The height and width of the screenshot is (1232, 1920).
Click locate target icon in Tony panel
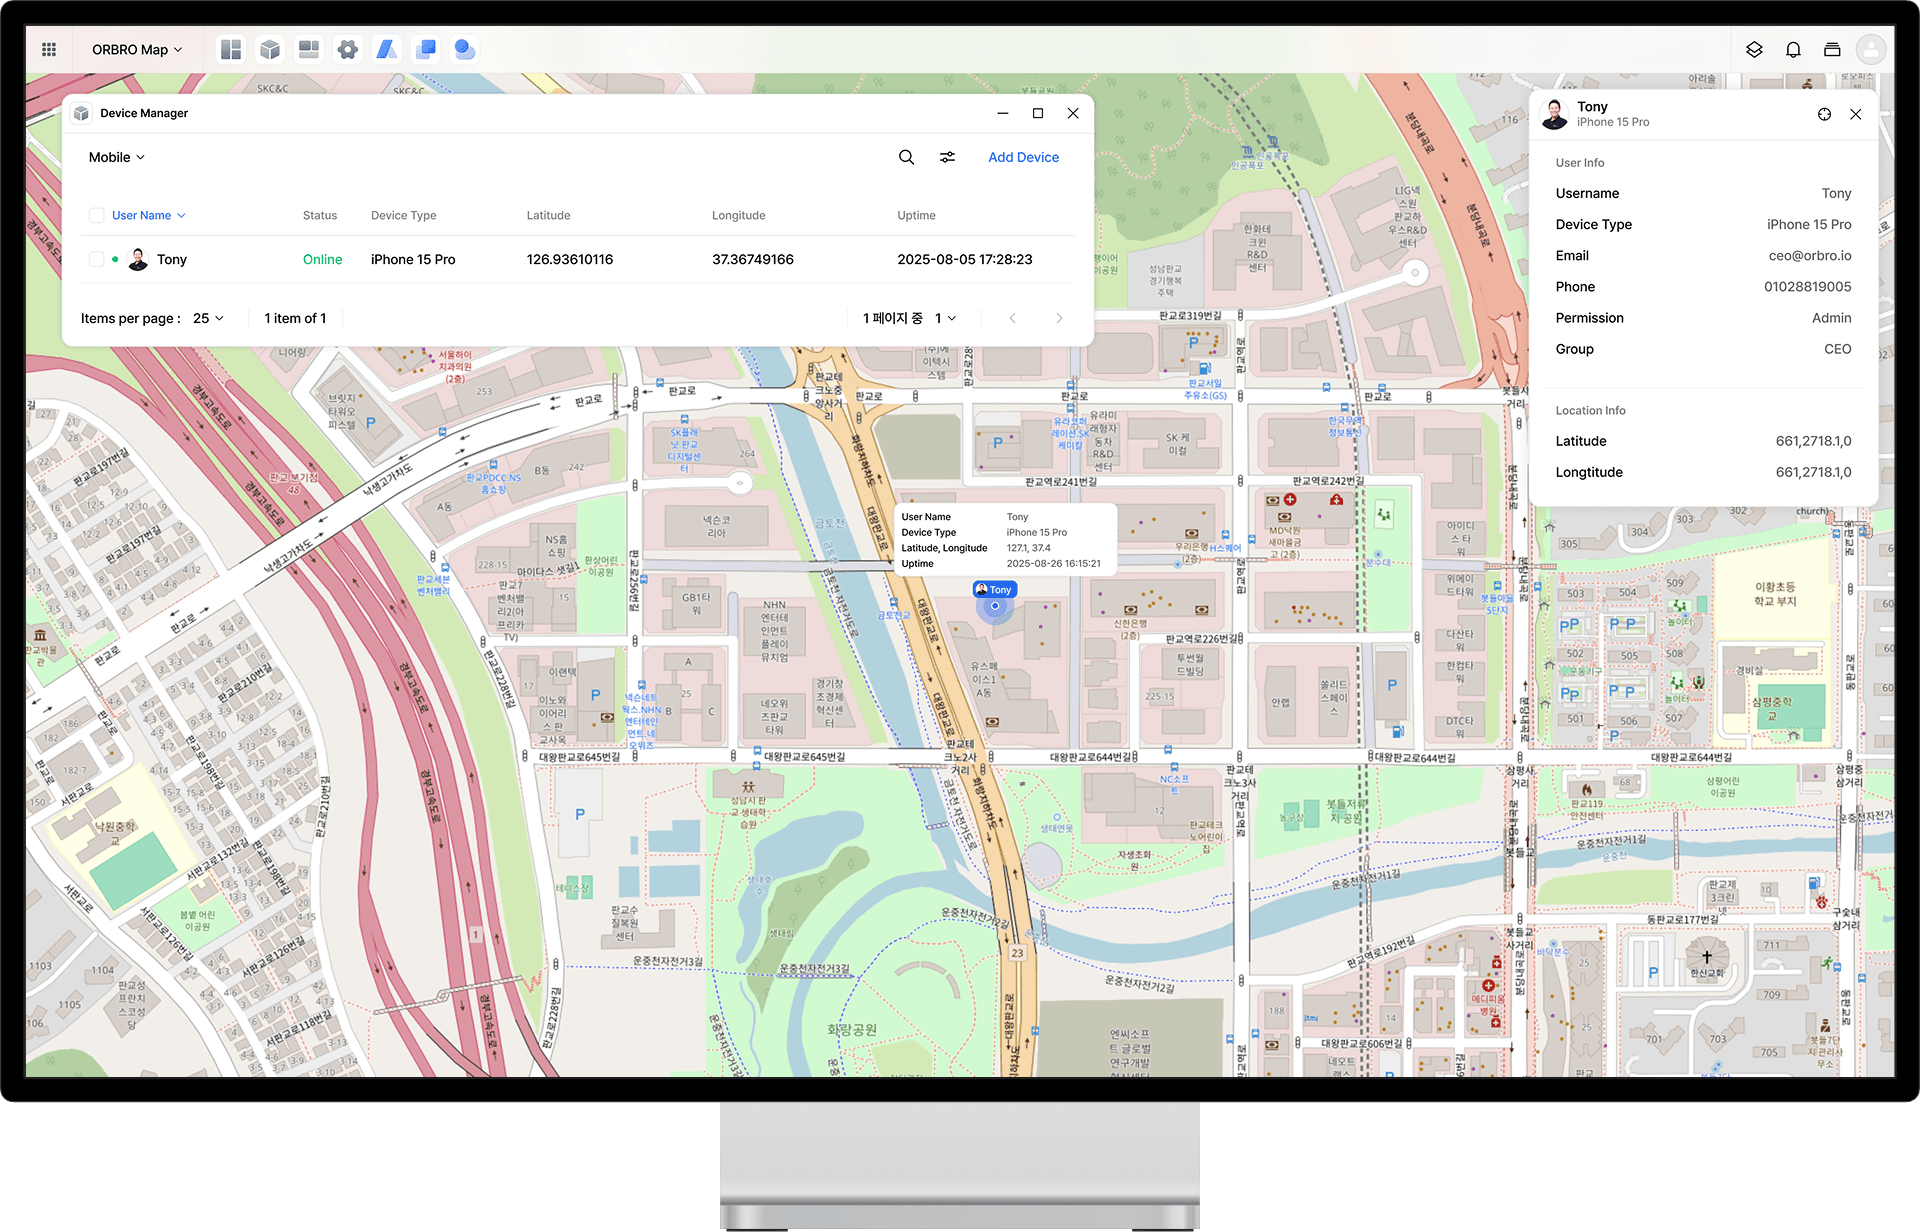pos(1824,114)
